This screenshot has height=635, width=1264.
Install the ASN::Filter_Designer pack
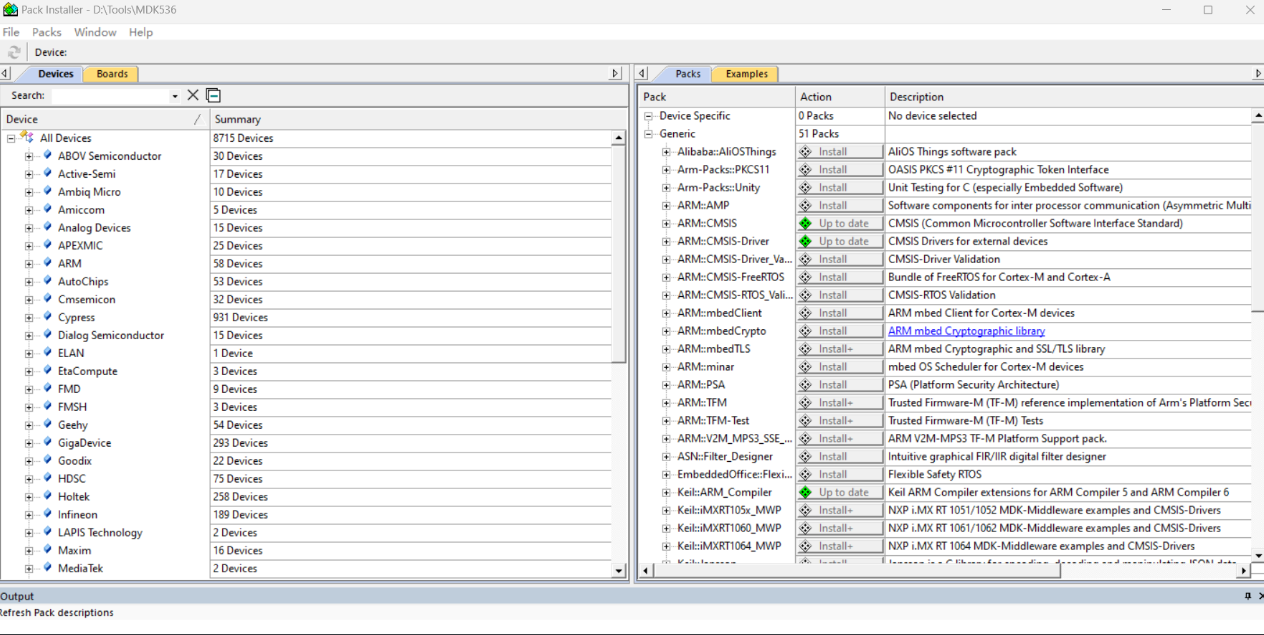[x=840, y=456]
